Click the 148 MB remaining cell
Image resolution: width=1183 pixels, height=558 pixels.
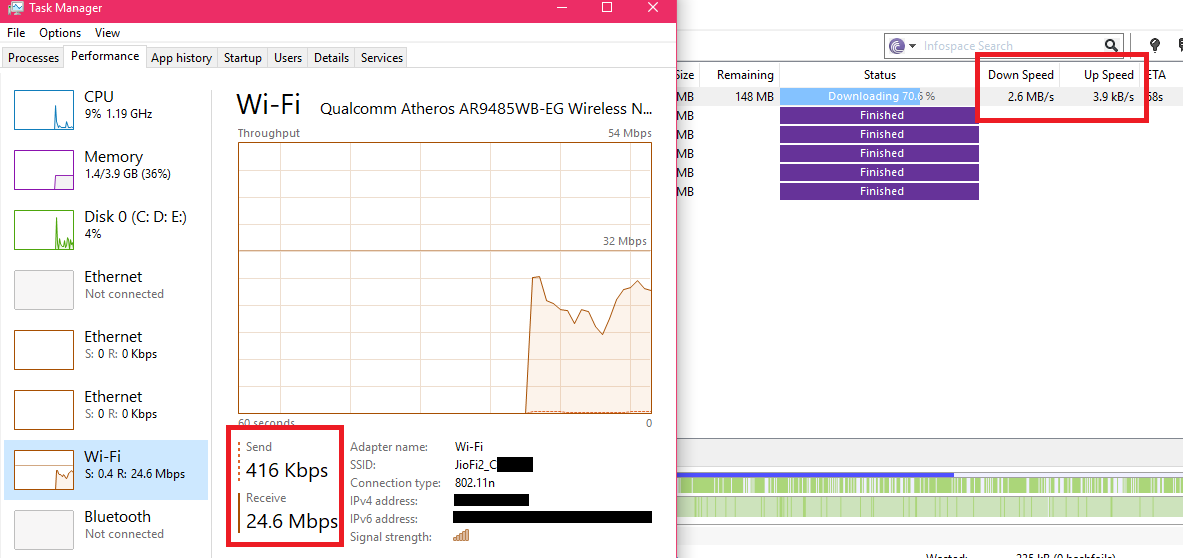(753, 97)
